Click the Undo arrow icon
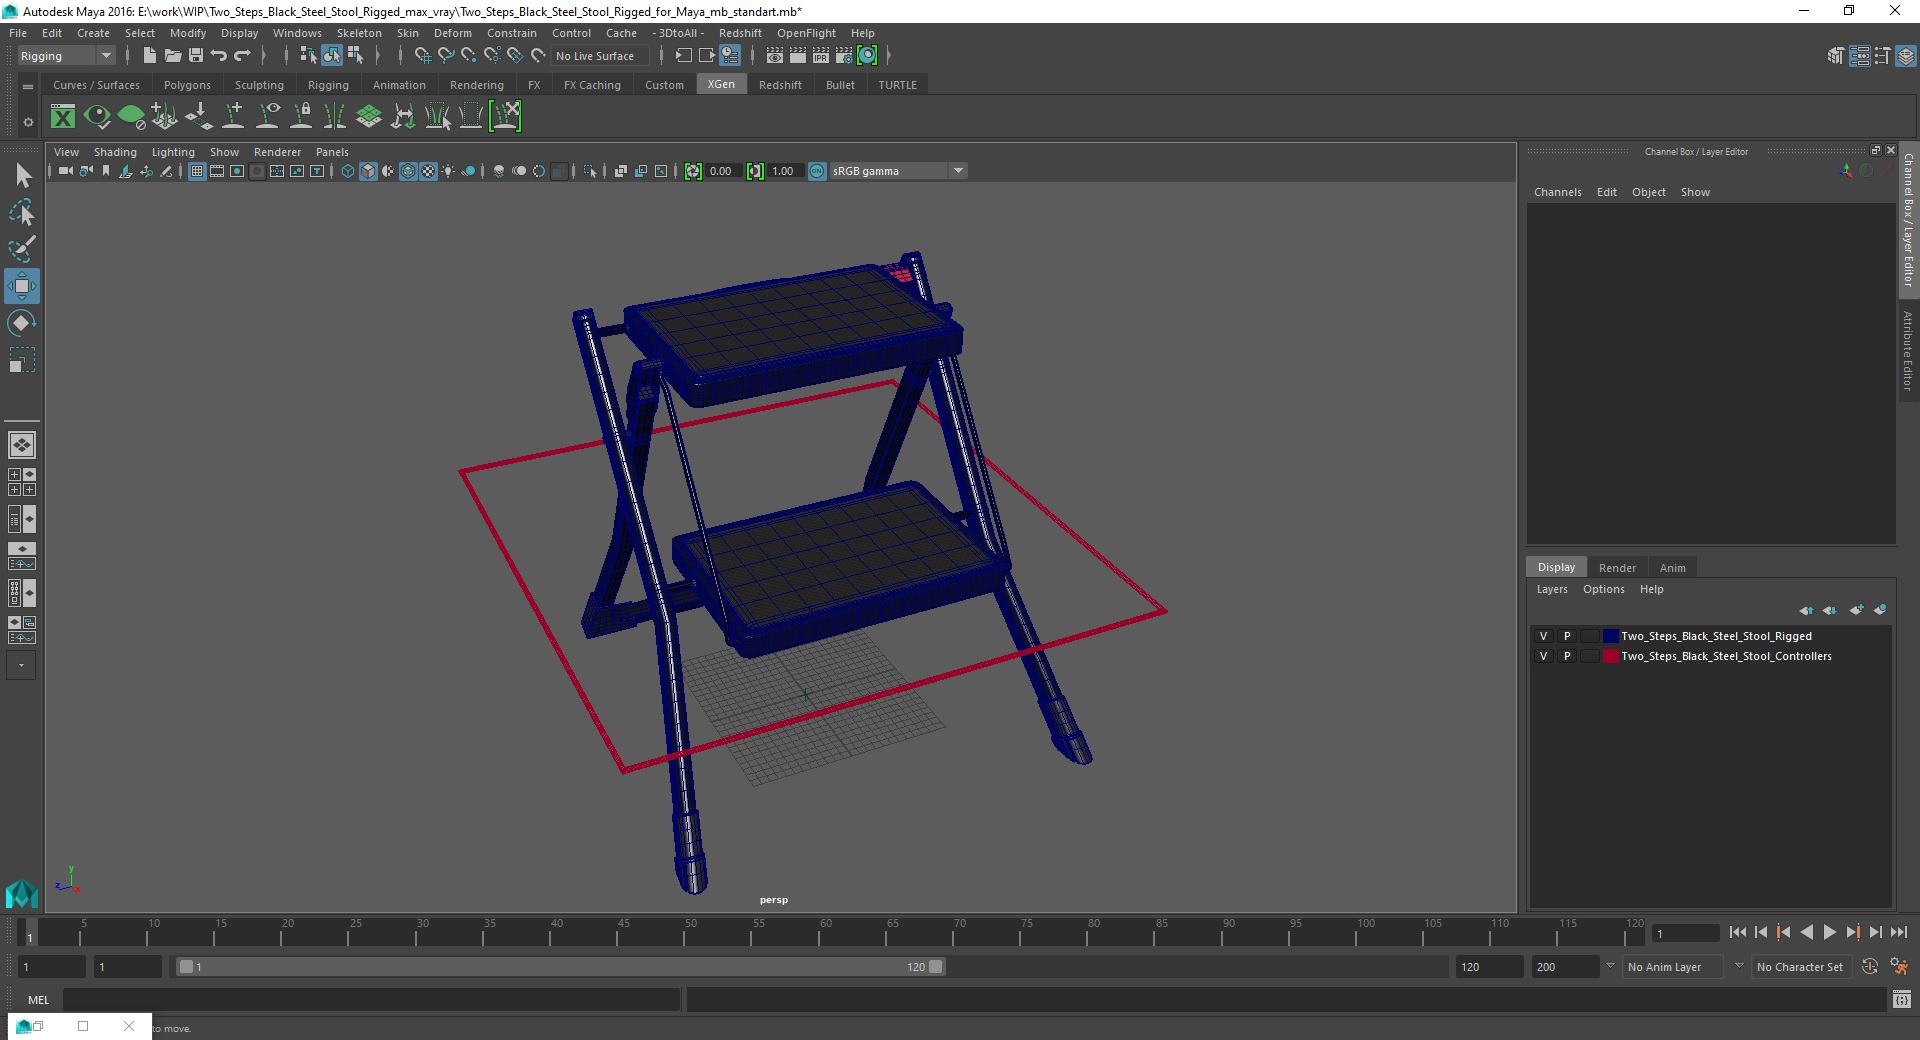Screen dimensions: 1920x1040 point(219,56)
